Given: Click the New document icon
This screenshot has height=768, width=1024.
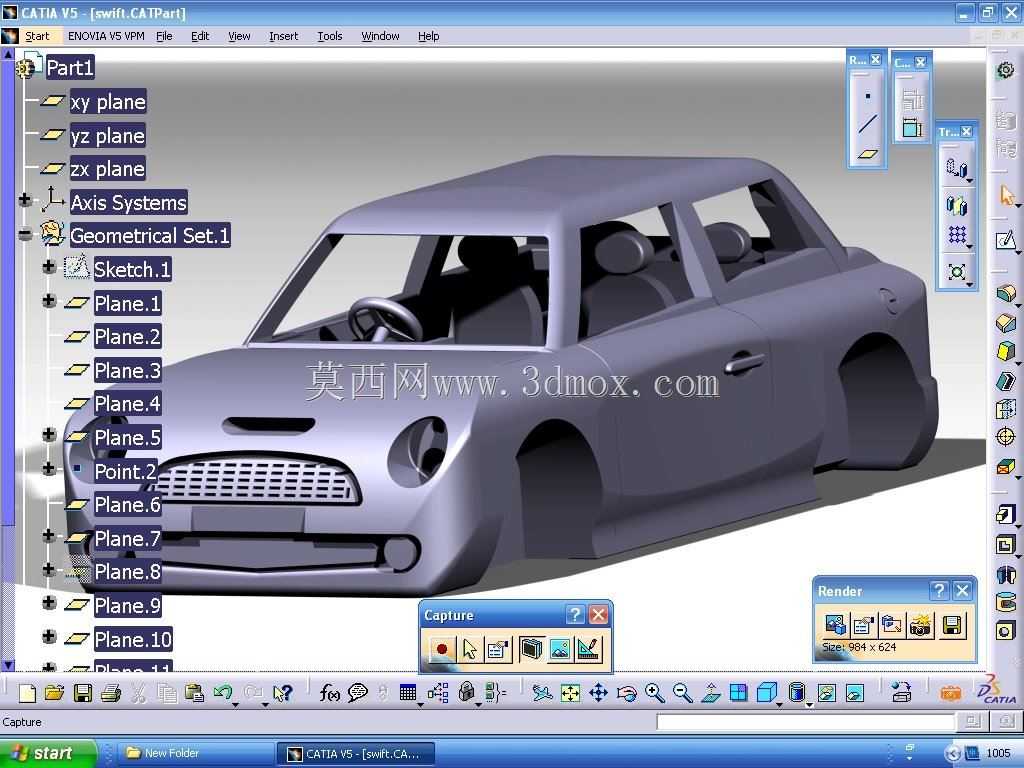Looking at the screenshot, I should pyautogui.click(x=27, y=692).
